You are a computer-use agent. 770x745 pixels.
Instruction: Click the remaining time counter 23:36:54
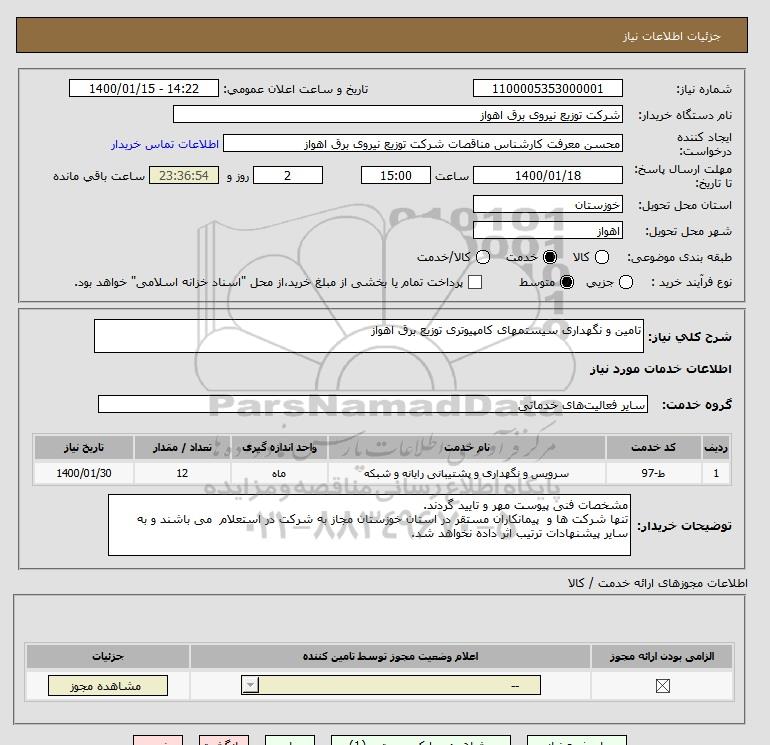point(184,175)
